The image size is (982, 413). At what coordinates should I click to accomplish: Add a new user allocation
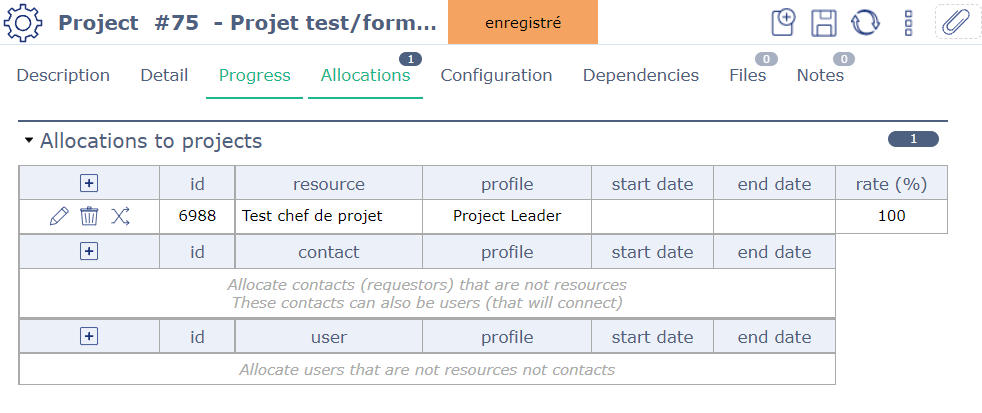coord(89,337)
